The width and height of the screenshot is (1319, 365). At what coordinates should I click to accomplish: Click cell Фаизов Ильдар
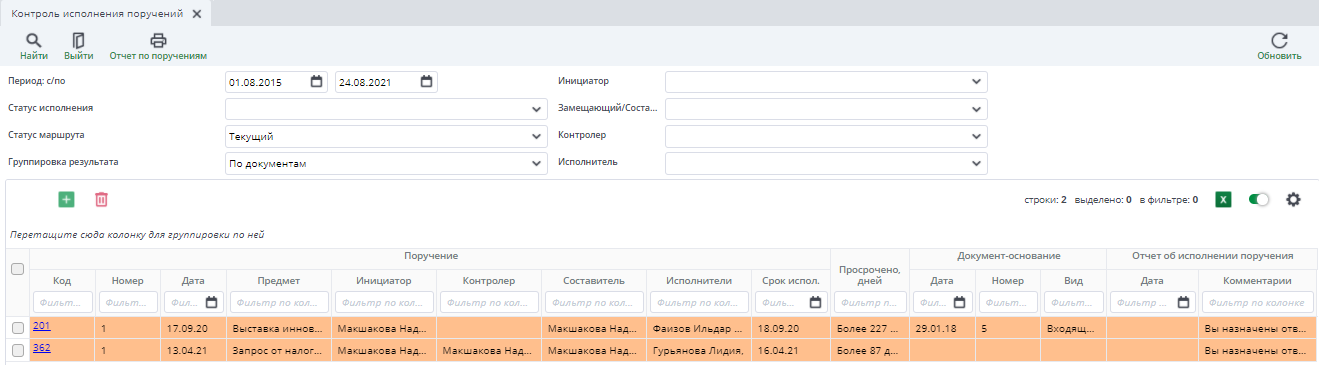click(x=698, y=328)
